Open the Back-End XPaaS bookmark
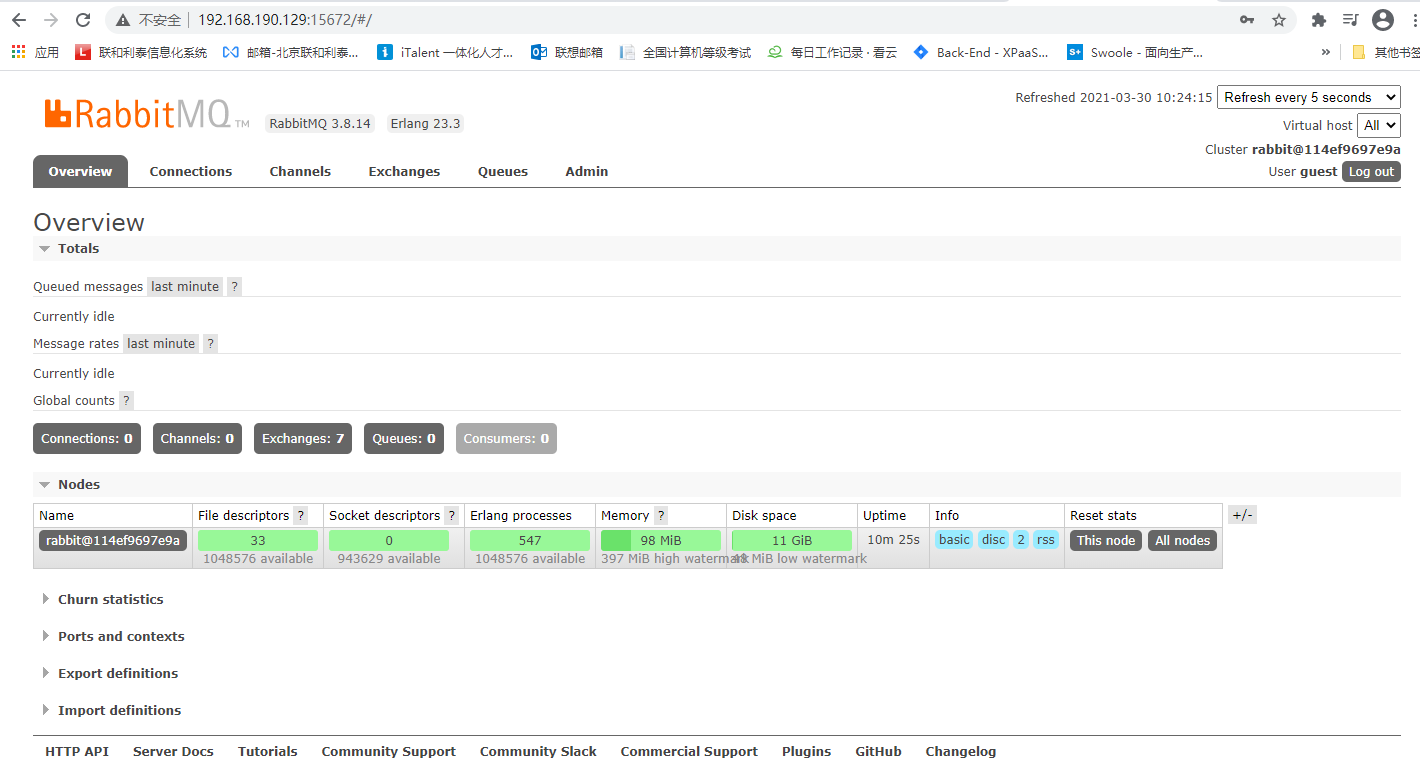Screen dimensions: 1420x780 pyautogui.click(x=982, y=52)
